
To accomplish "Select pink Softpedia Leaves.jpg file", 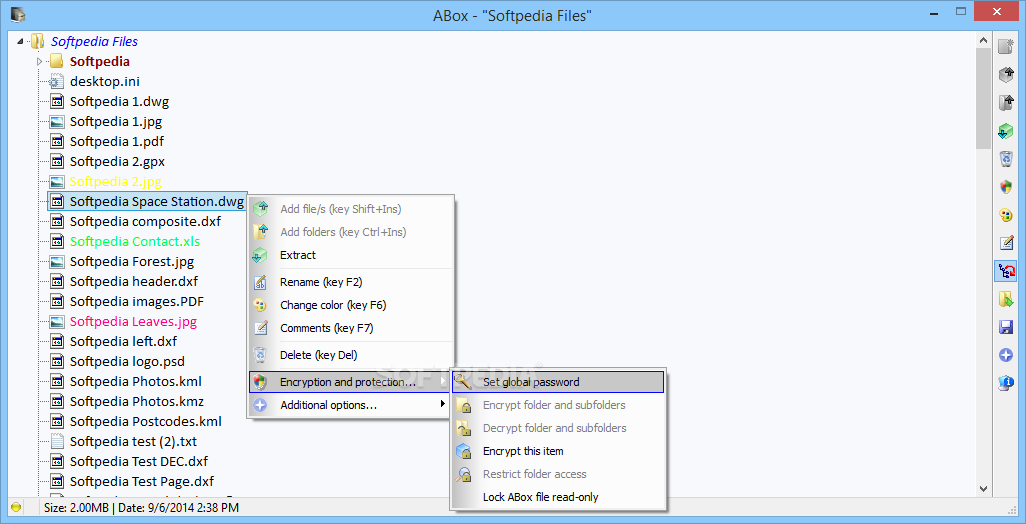I will click(133, 321).
